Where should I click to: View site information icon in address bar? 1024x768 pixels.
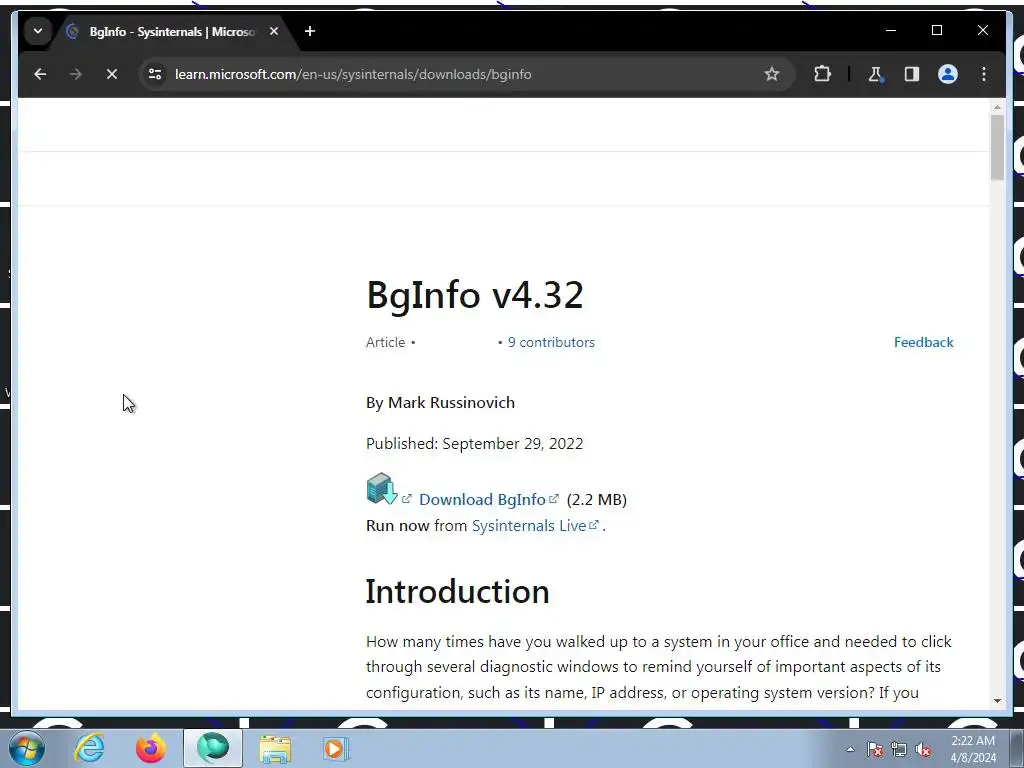(x=155, y=74)
